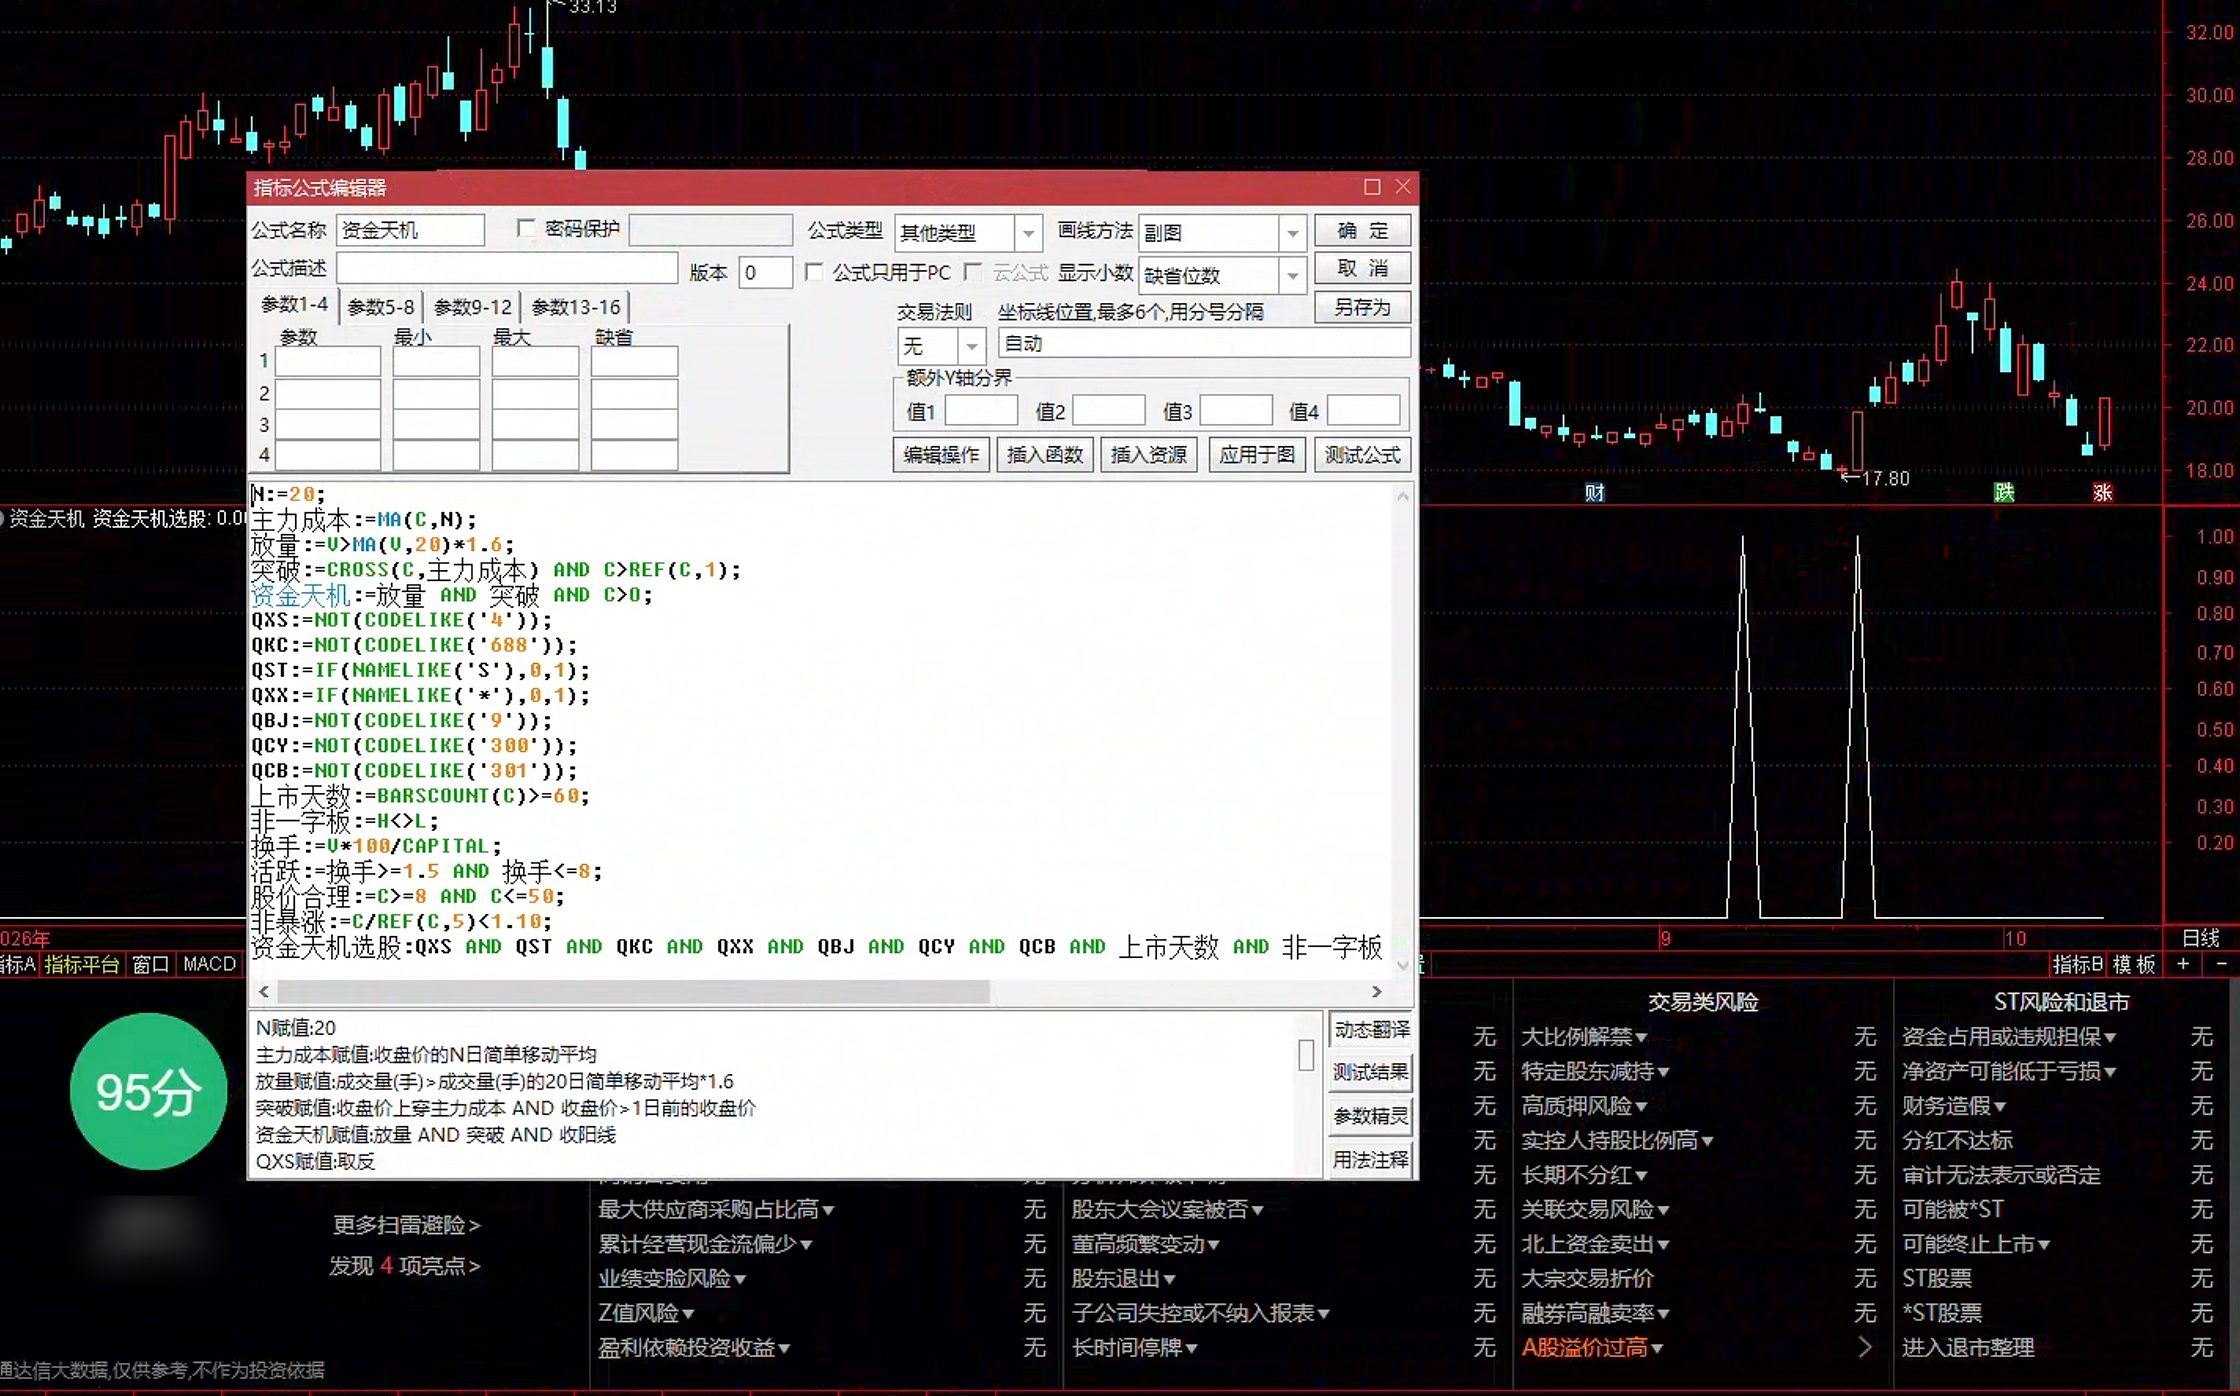Close the formula editor dialog
Screen dimensions: 2240x1396
1403,187
